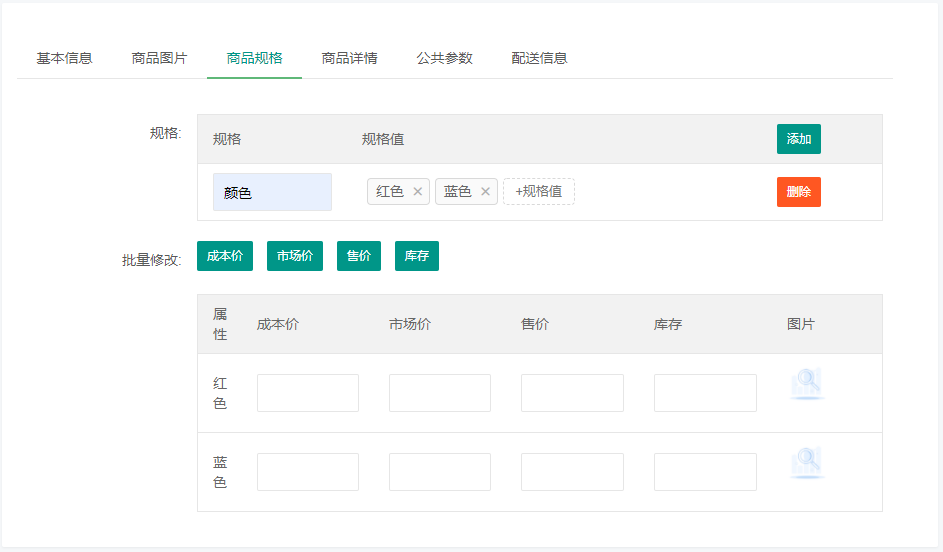Screen dimensions: 943x552
Task: Click the orange 删除 button
Action: coord(799,192)
